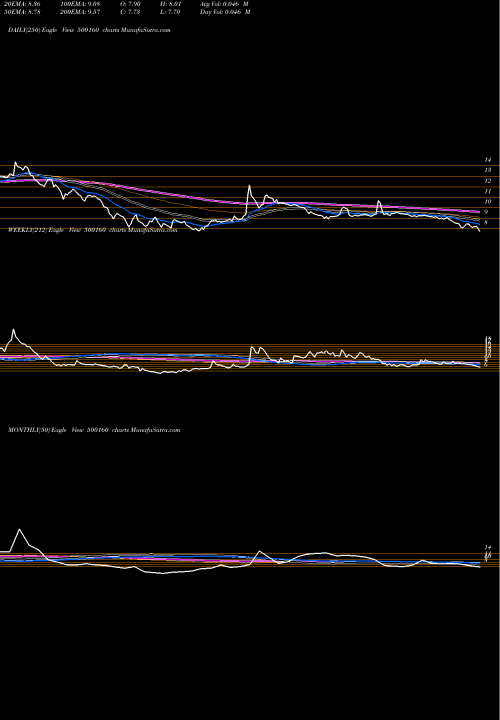The image size is (500, 720).
Task: Click the WEEKLY(212) Eagle View chart title
Action: [92, 231]
